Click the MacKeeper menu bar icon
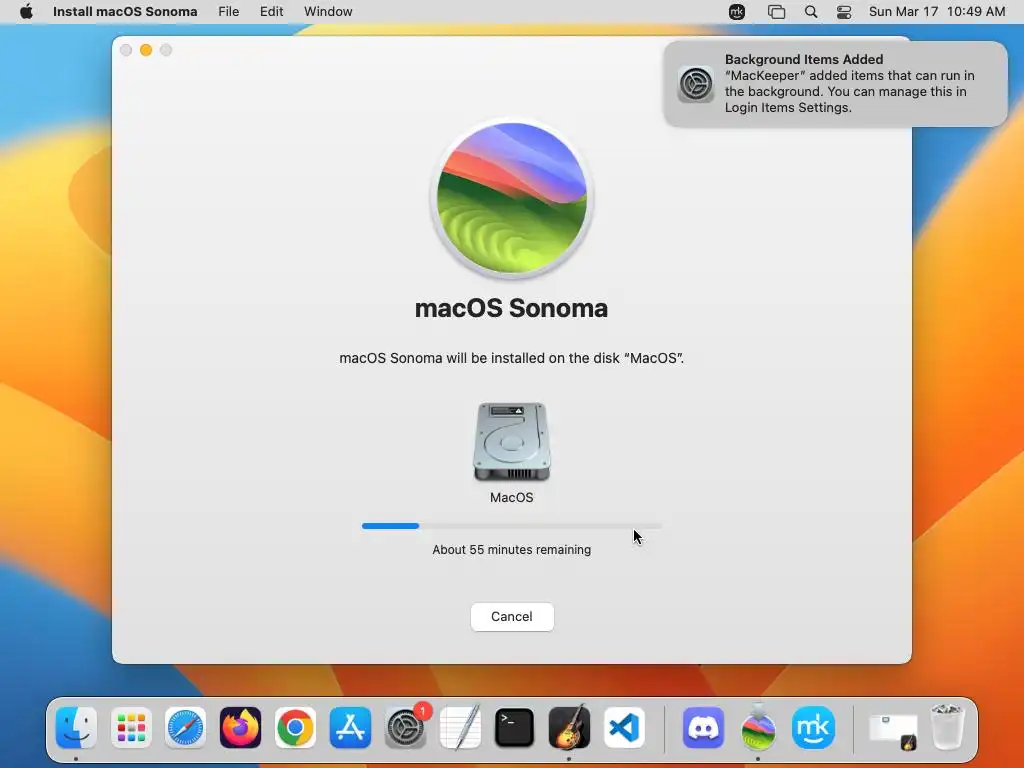Viewport: 1024px width, 768px height. coord(737,12)
